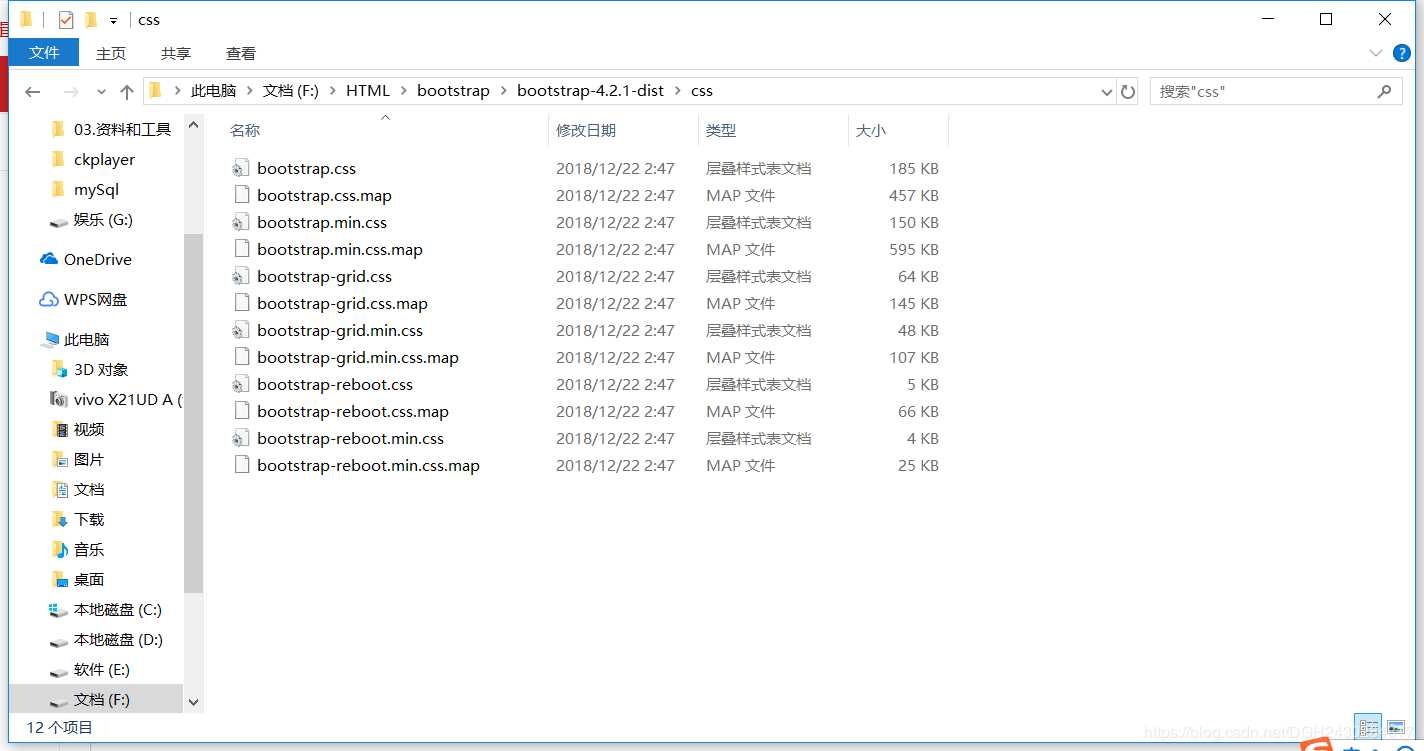Expand chevron after bootstrap in breadcrumb

click(x=503, y=91)
